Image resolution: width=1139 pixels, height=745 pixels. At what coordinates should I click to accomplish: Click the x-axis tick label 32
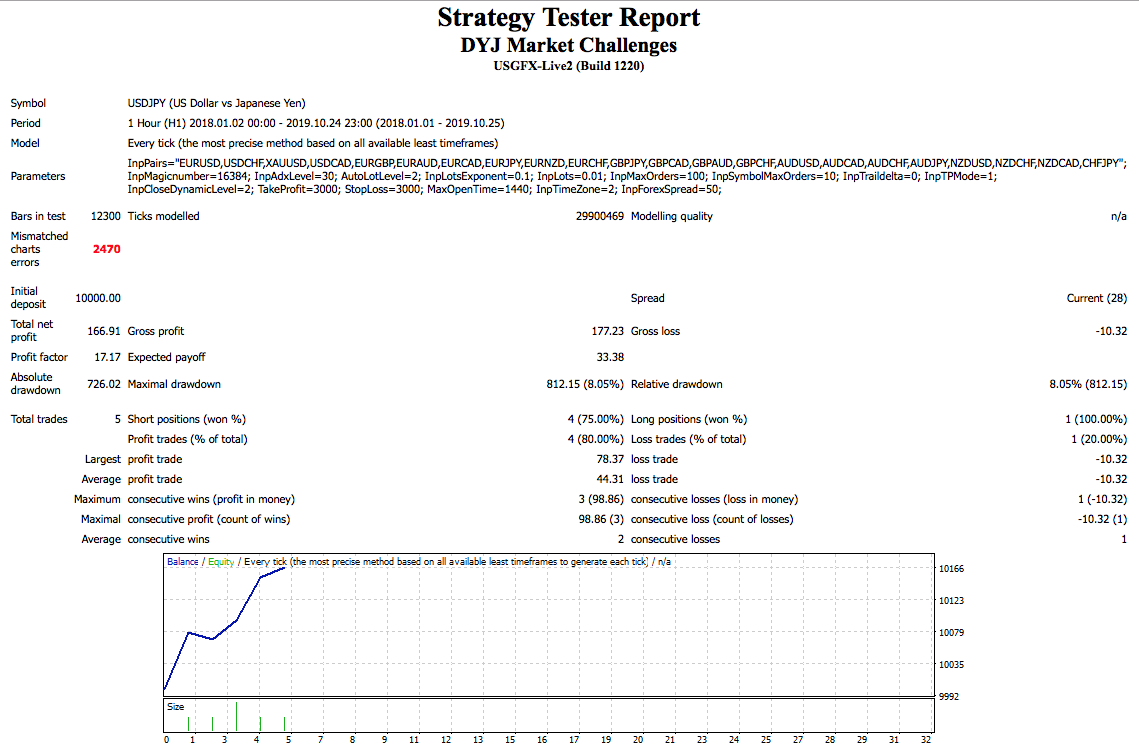pyautogui.click(x=925, y=739)
